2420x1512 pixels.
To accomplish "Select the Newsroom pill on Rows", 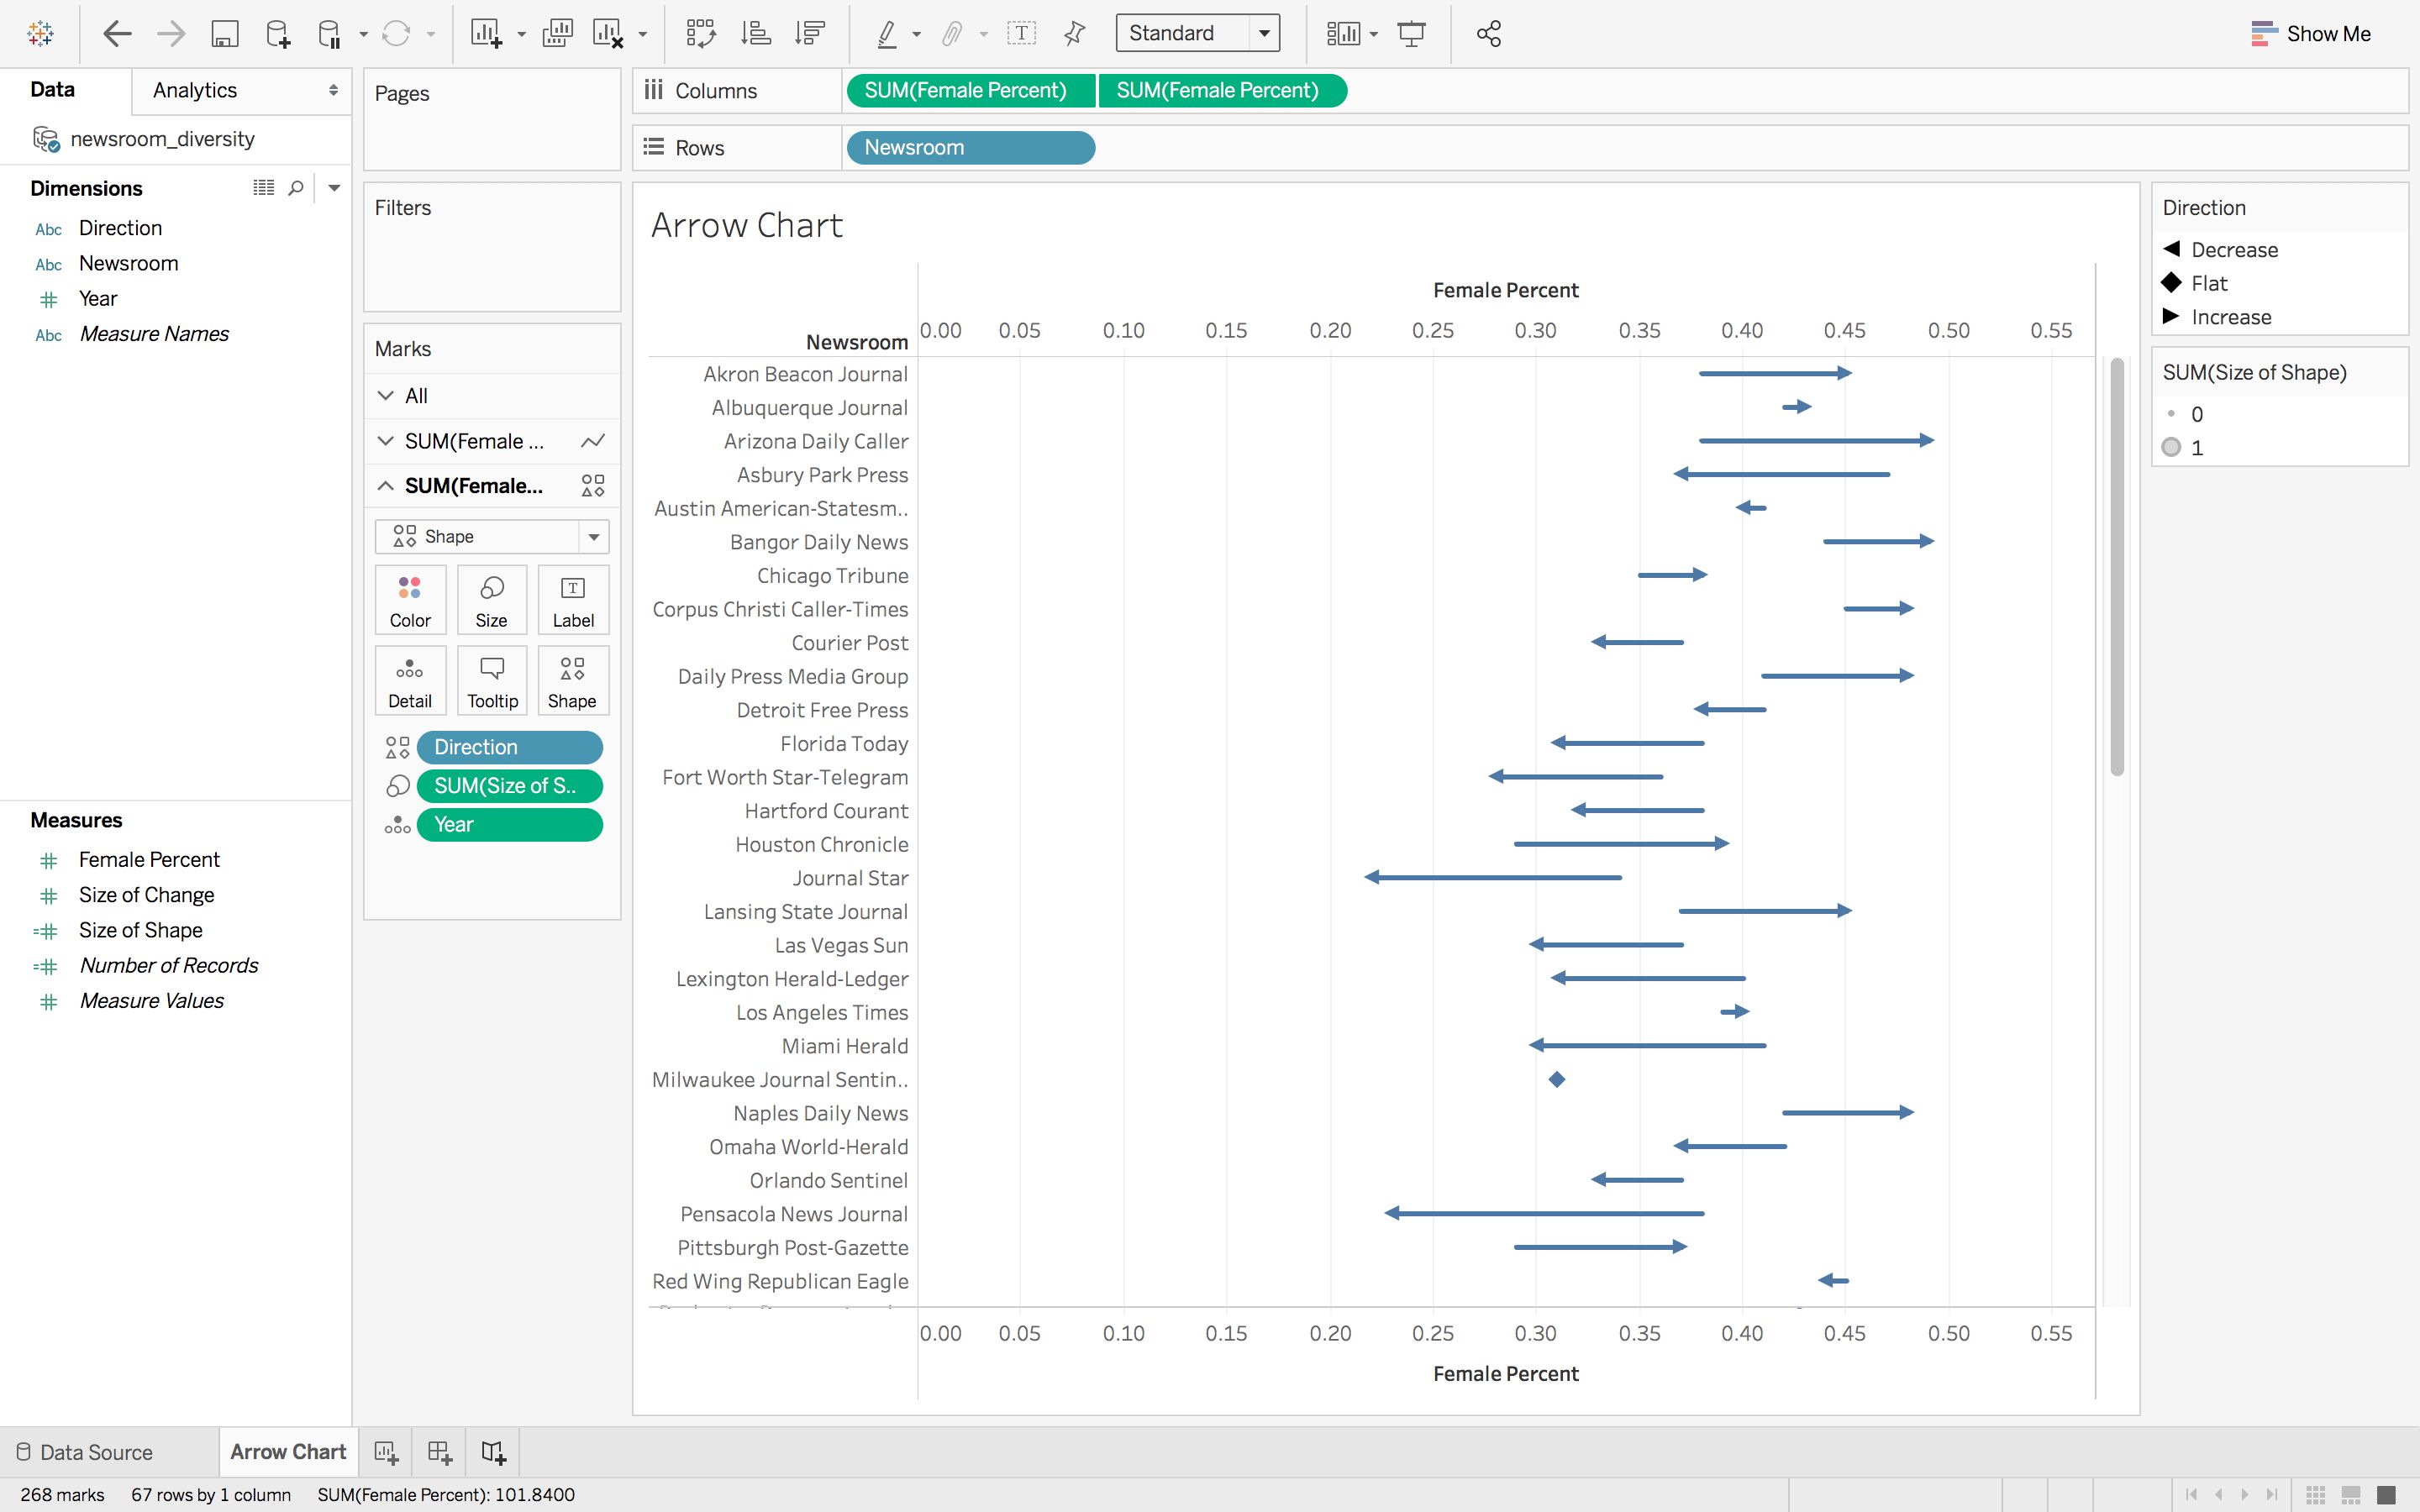I will (970, 147).
